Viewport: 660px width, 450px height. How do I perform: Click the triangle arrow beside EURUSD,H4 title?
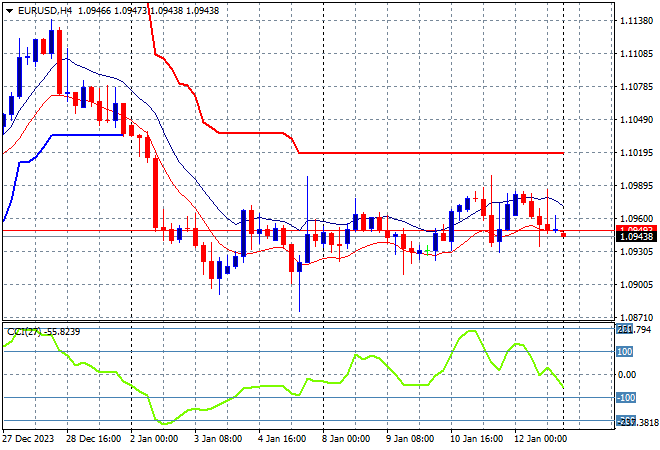pyautogui.click(x=9, y=9)
